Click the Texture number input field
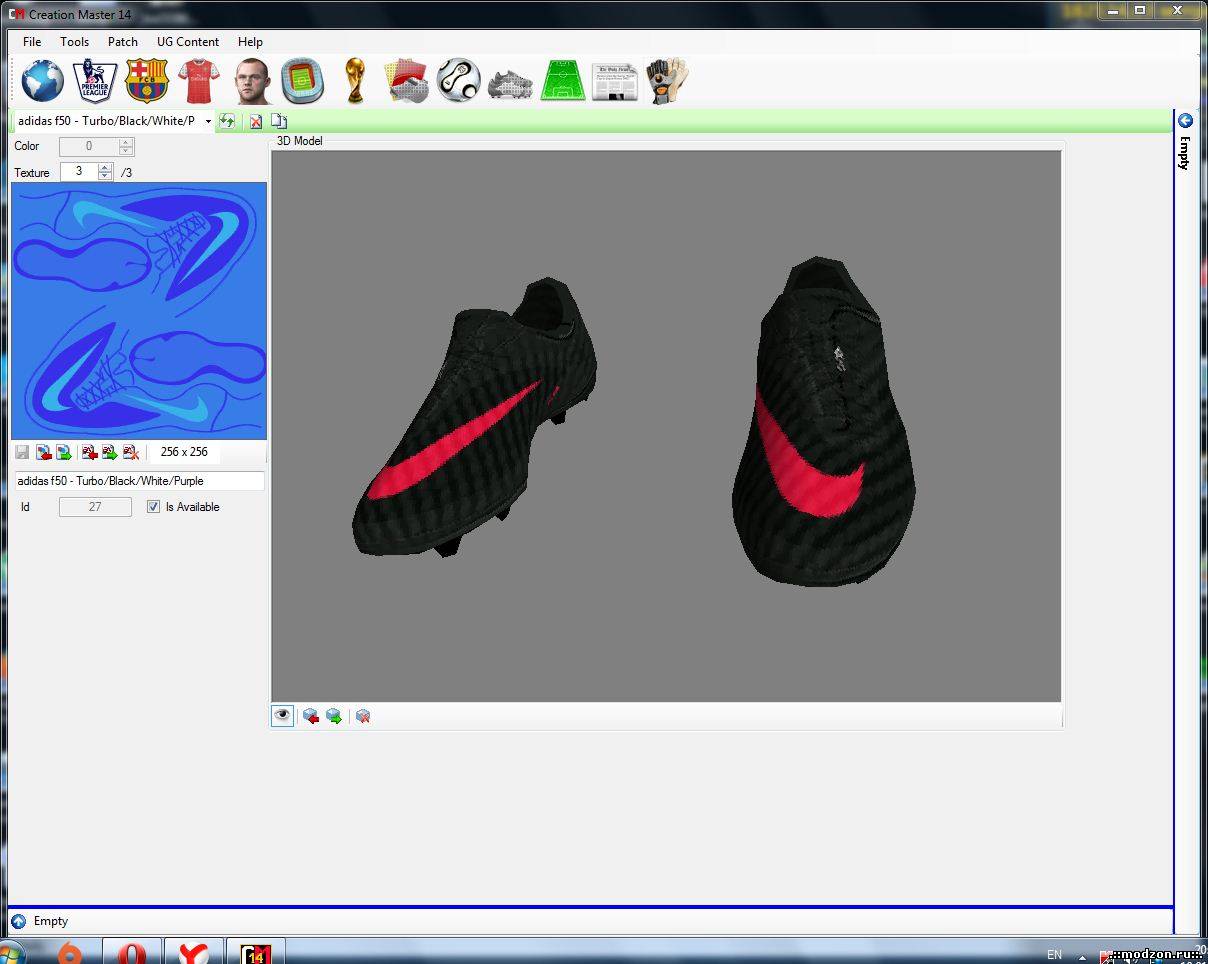The image size is (1208, 964). click(x=79, y=172)
